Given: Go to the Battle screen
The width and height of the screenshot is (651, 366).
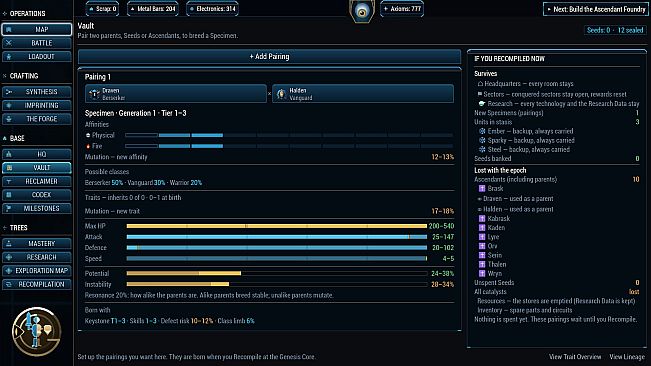Looking at the screenshot, I should click(37, 43).
